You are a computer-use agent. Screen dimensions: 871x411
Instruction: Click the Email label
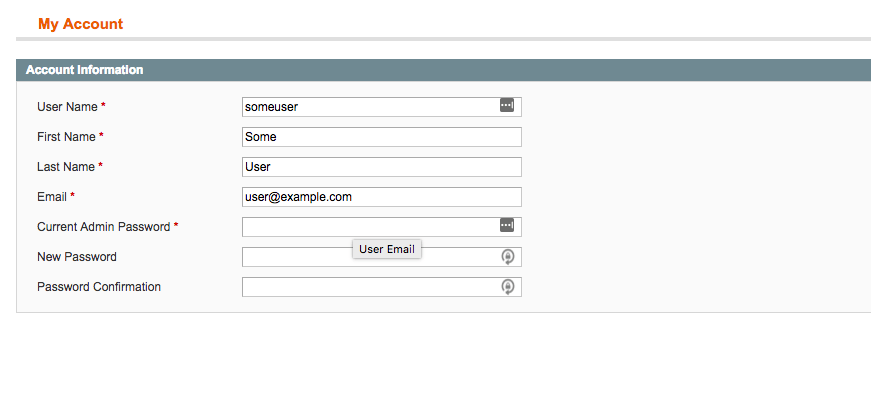[52, 197]
